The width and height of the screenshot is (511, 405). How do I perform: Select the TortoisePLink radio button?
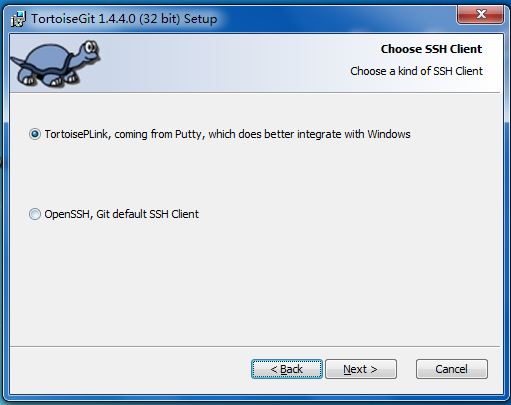(35, 134)
